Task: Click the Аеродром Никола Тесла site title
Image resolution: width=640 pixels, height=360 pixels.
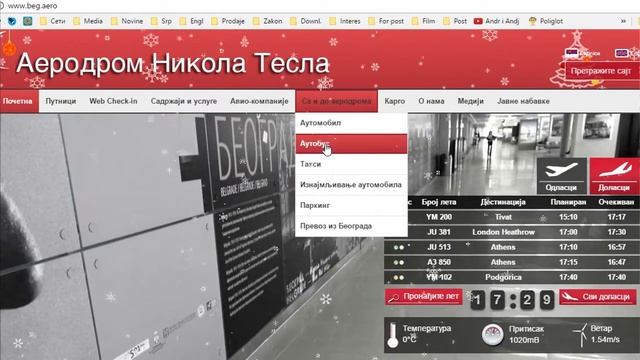Action: pyautogui.click(x=173, y=63)
